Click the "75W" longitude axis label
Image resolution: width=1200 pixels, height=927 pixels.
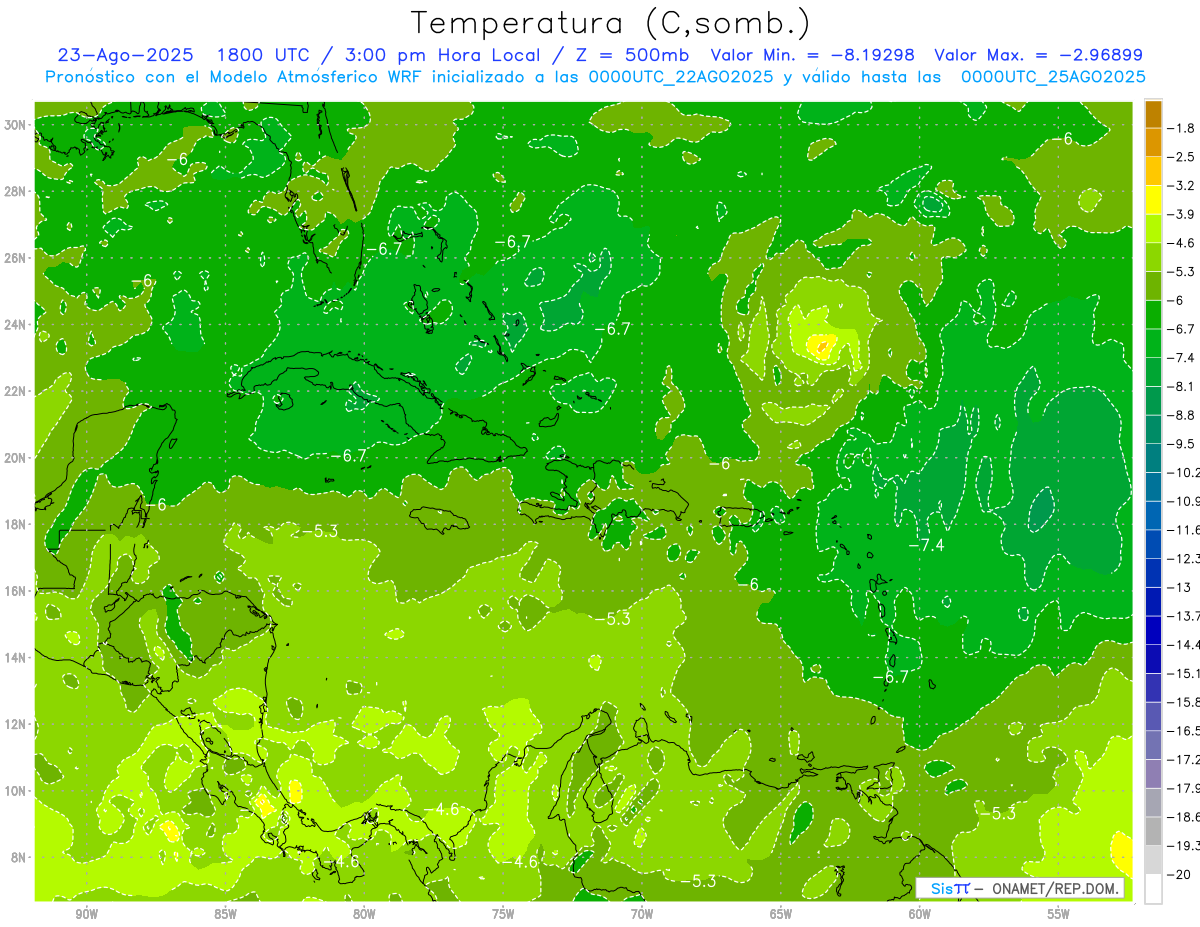click(x=503, y=914)
